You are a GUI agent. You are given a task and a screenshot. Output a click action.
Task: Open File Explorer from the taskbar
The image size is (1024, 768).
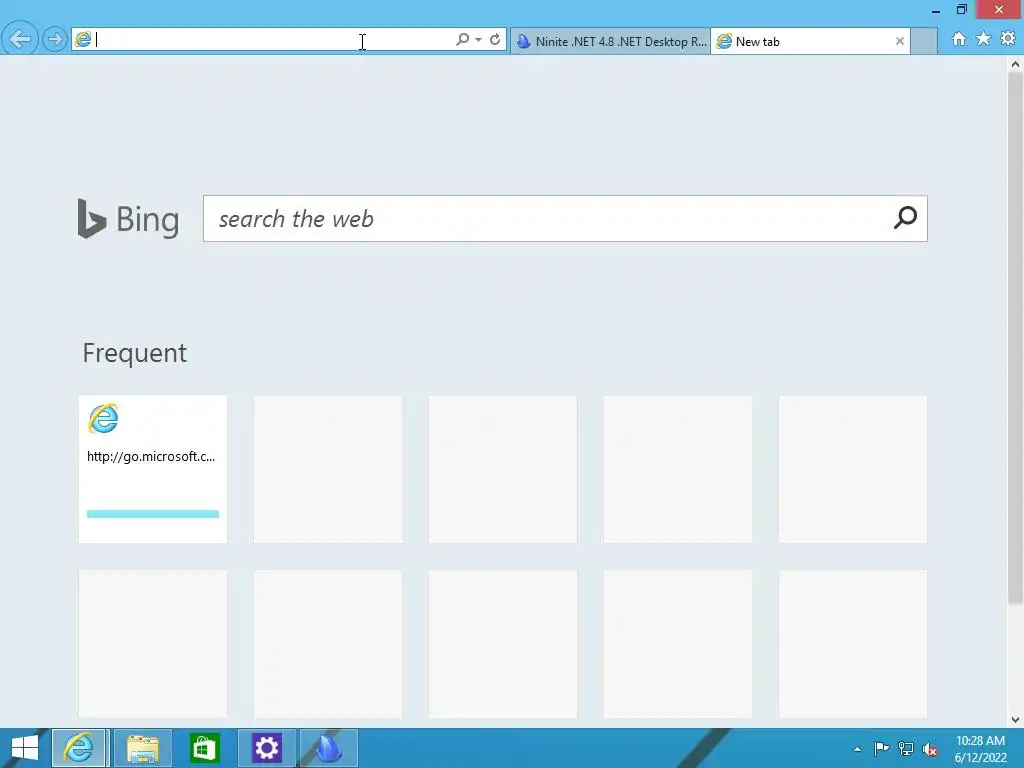(x=142, y=748)
